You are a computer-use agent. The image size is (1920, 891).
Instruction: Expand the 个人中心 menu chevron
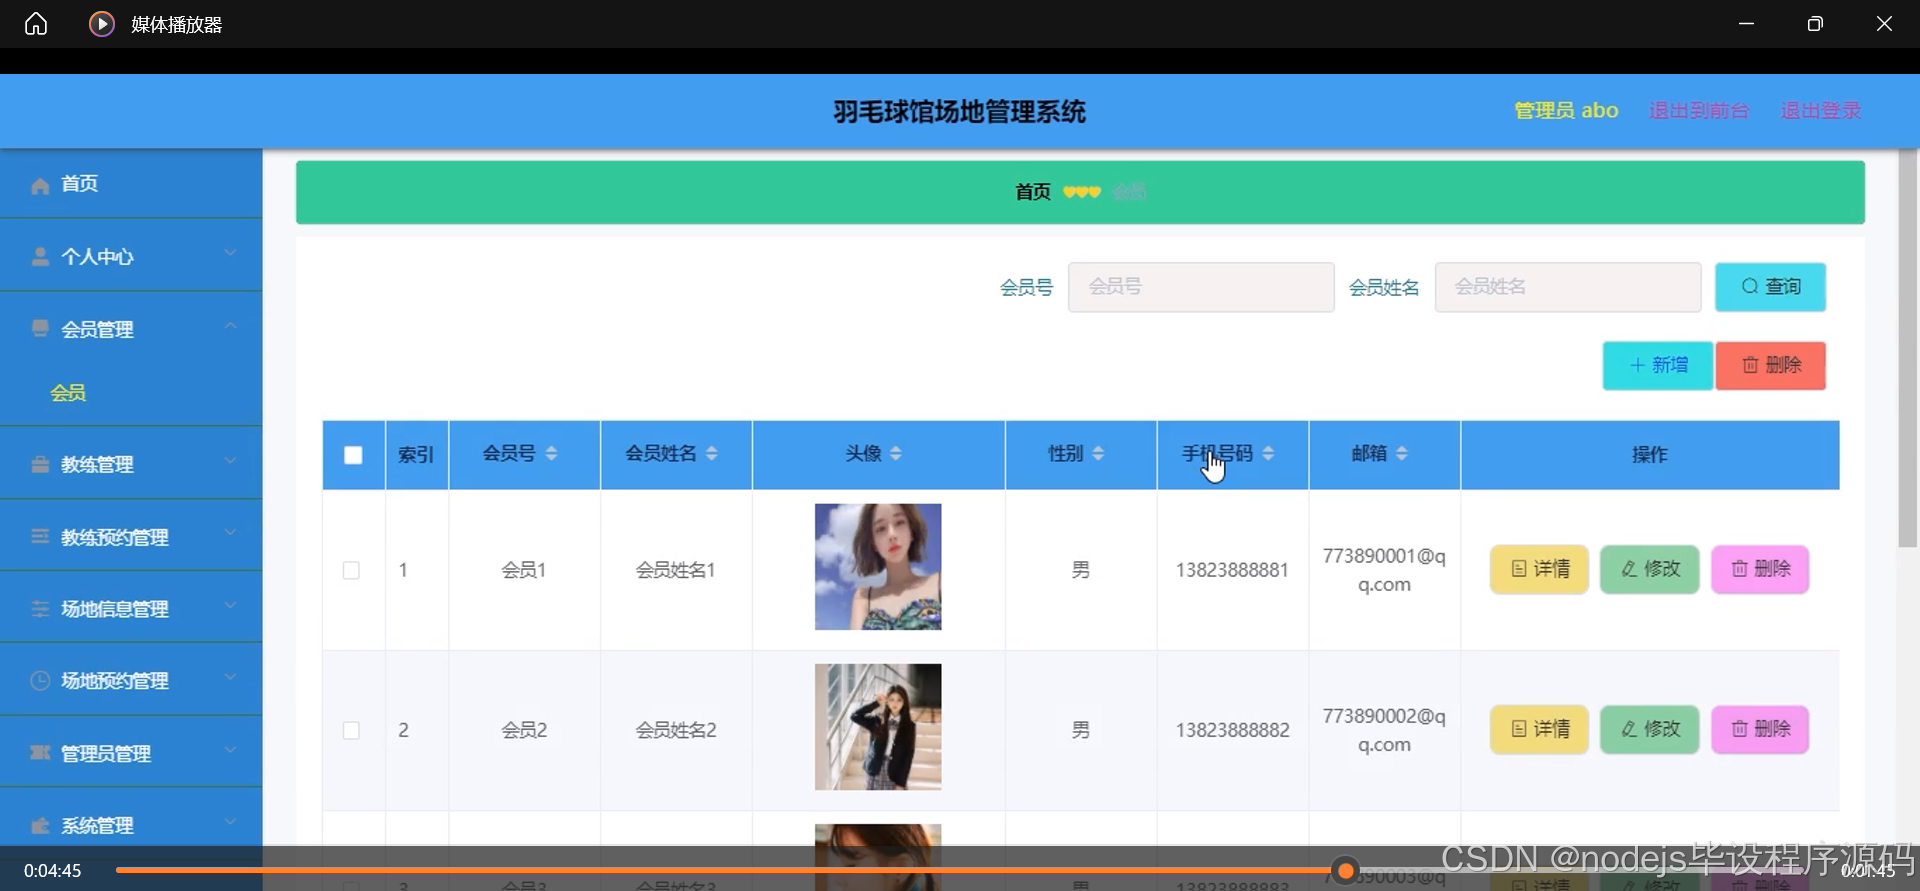tap(230, 253)
